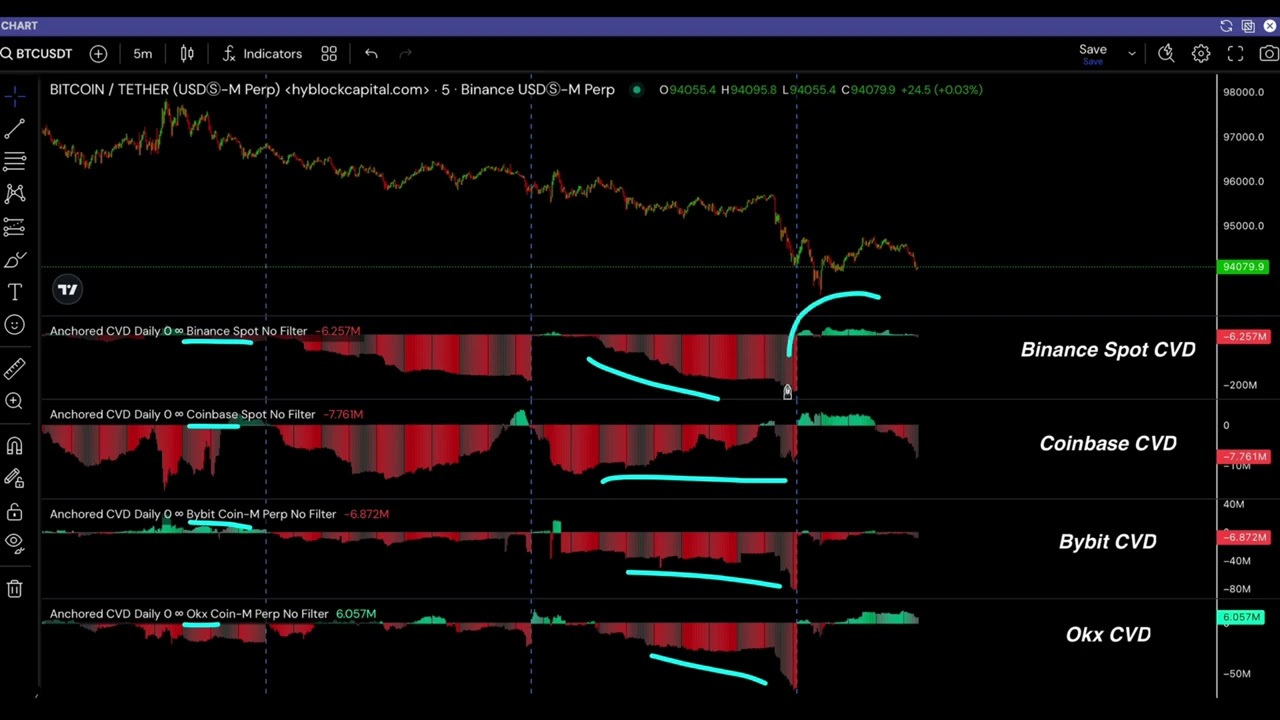Click the Bybit value label -6.872M on axis
1280x720 pixels.
click(x=1244, y=538)
